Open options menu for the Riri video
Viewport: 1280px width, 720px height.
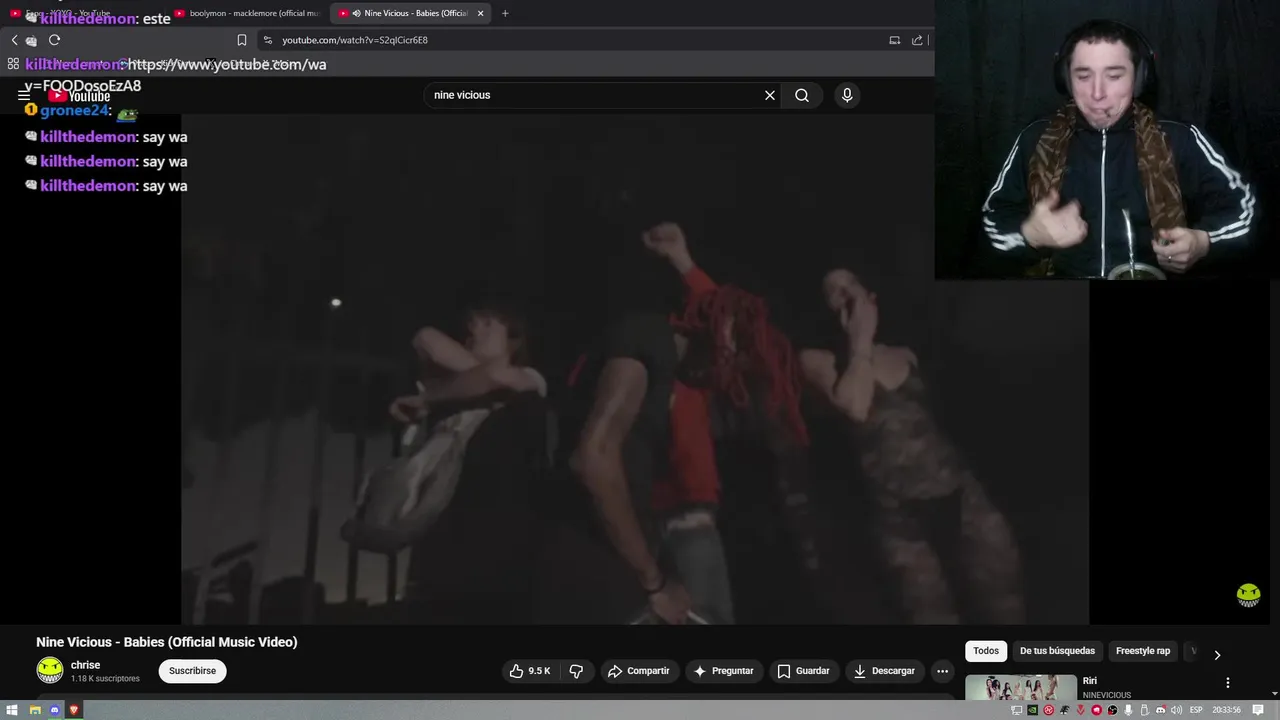[1228, 683]
